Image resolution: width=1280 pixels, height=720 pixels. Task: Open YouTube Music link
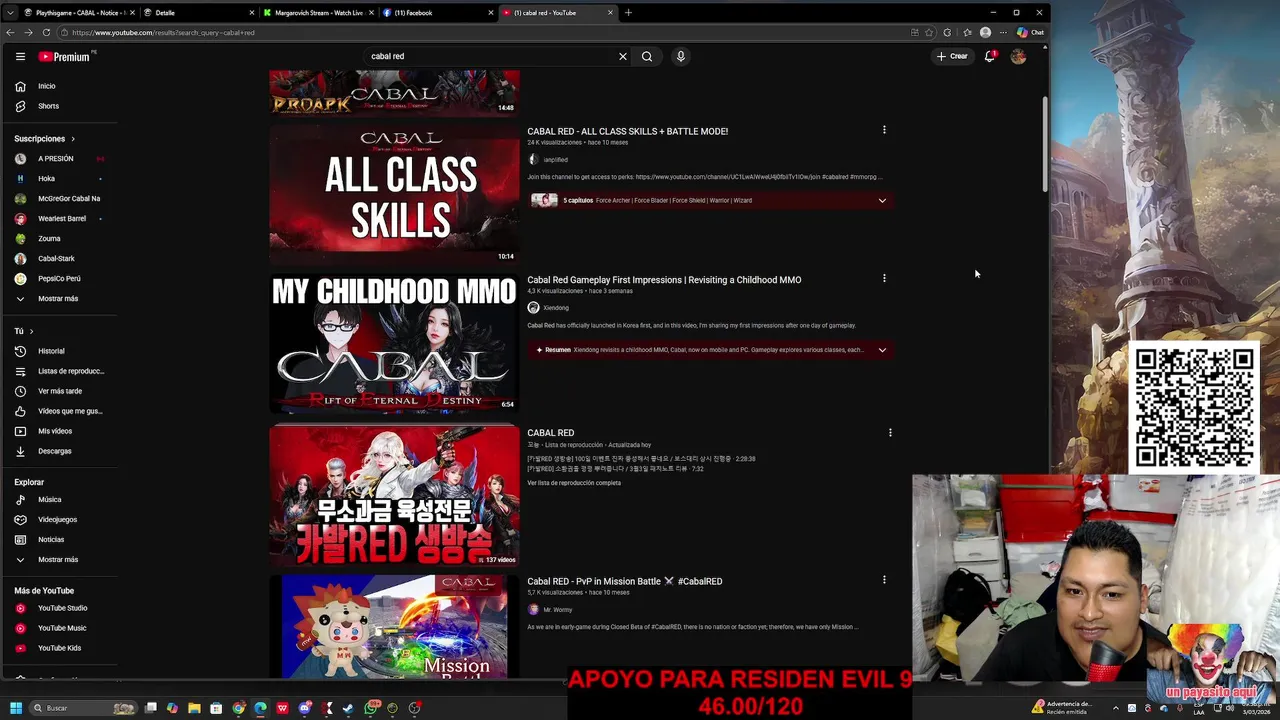pos(60,628)
